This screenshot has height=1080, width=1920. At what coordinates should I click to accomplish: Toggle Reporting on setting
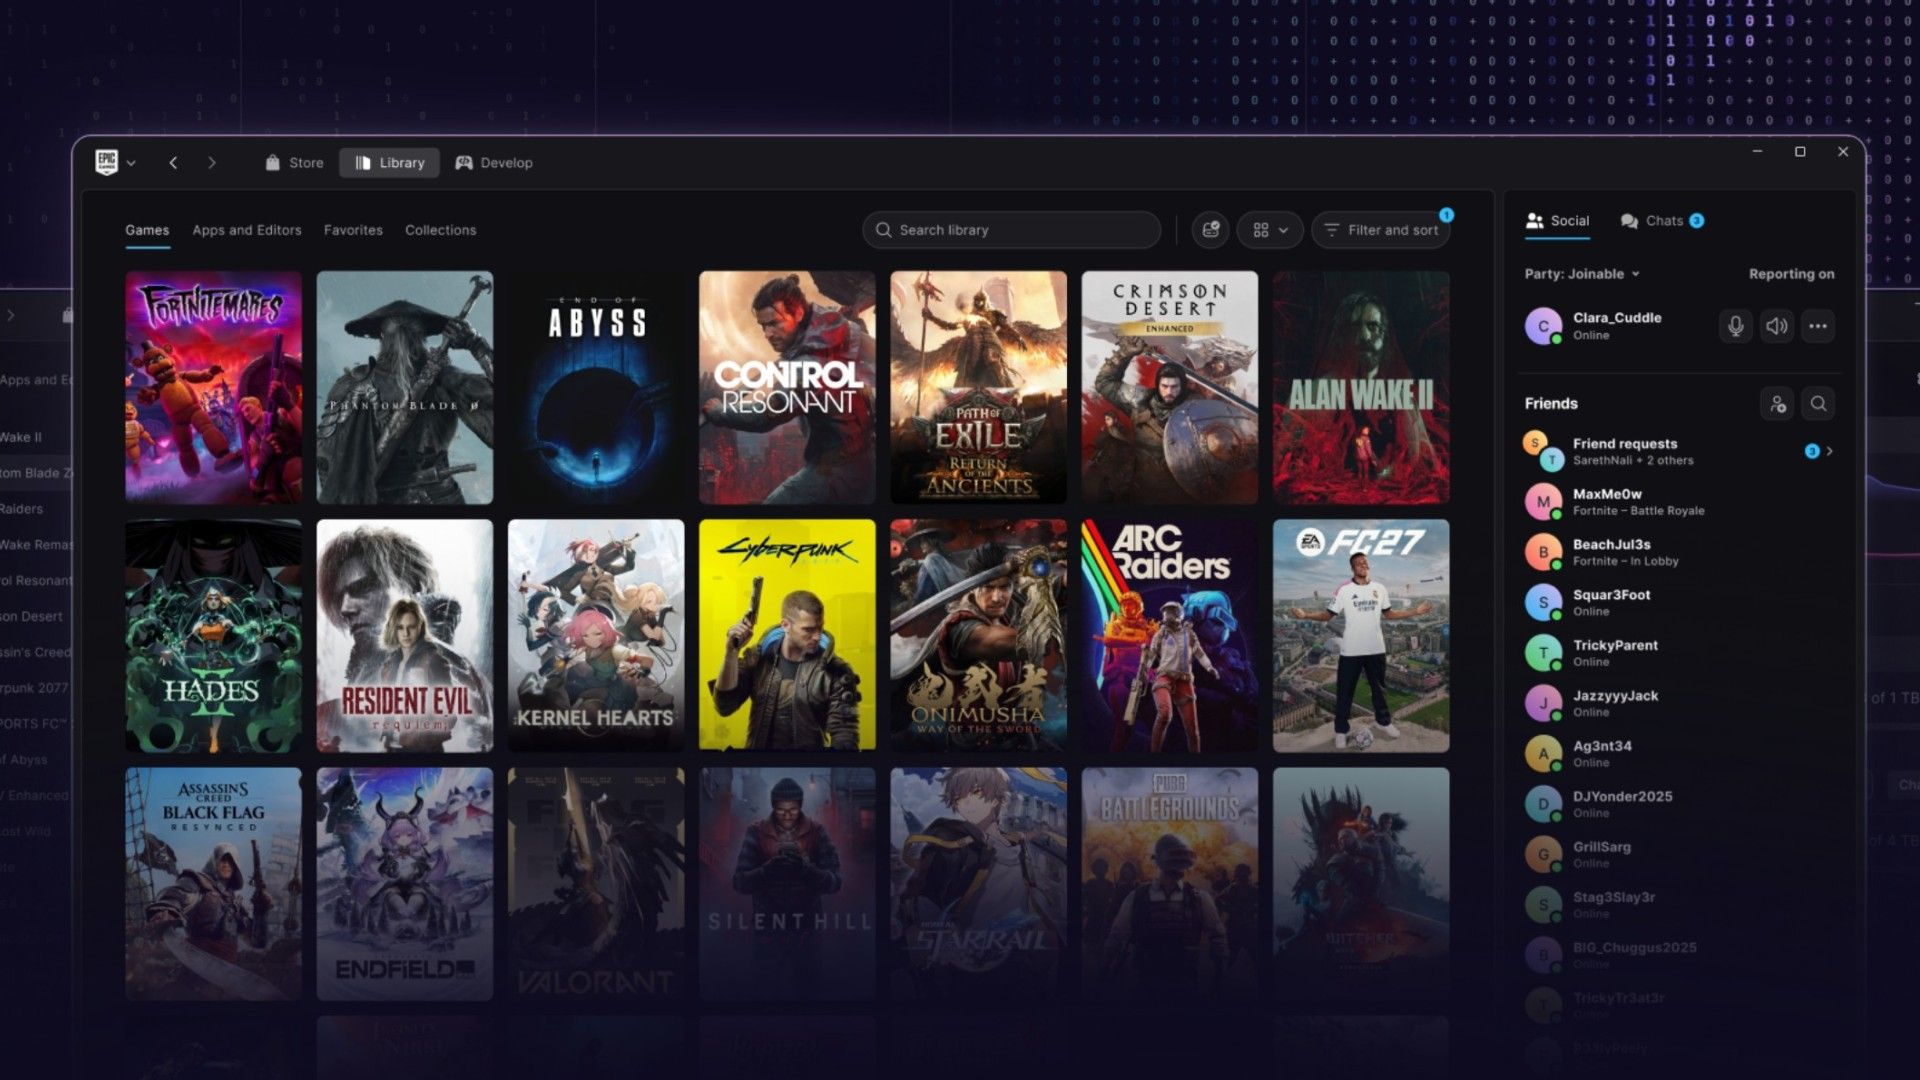pos(1791,274)
